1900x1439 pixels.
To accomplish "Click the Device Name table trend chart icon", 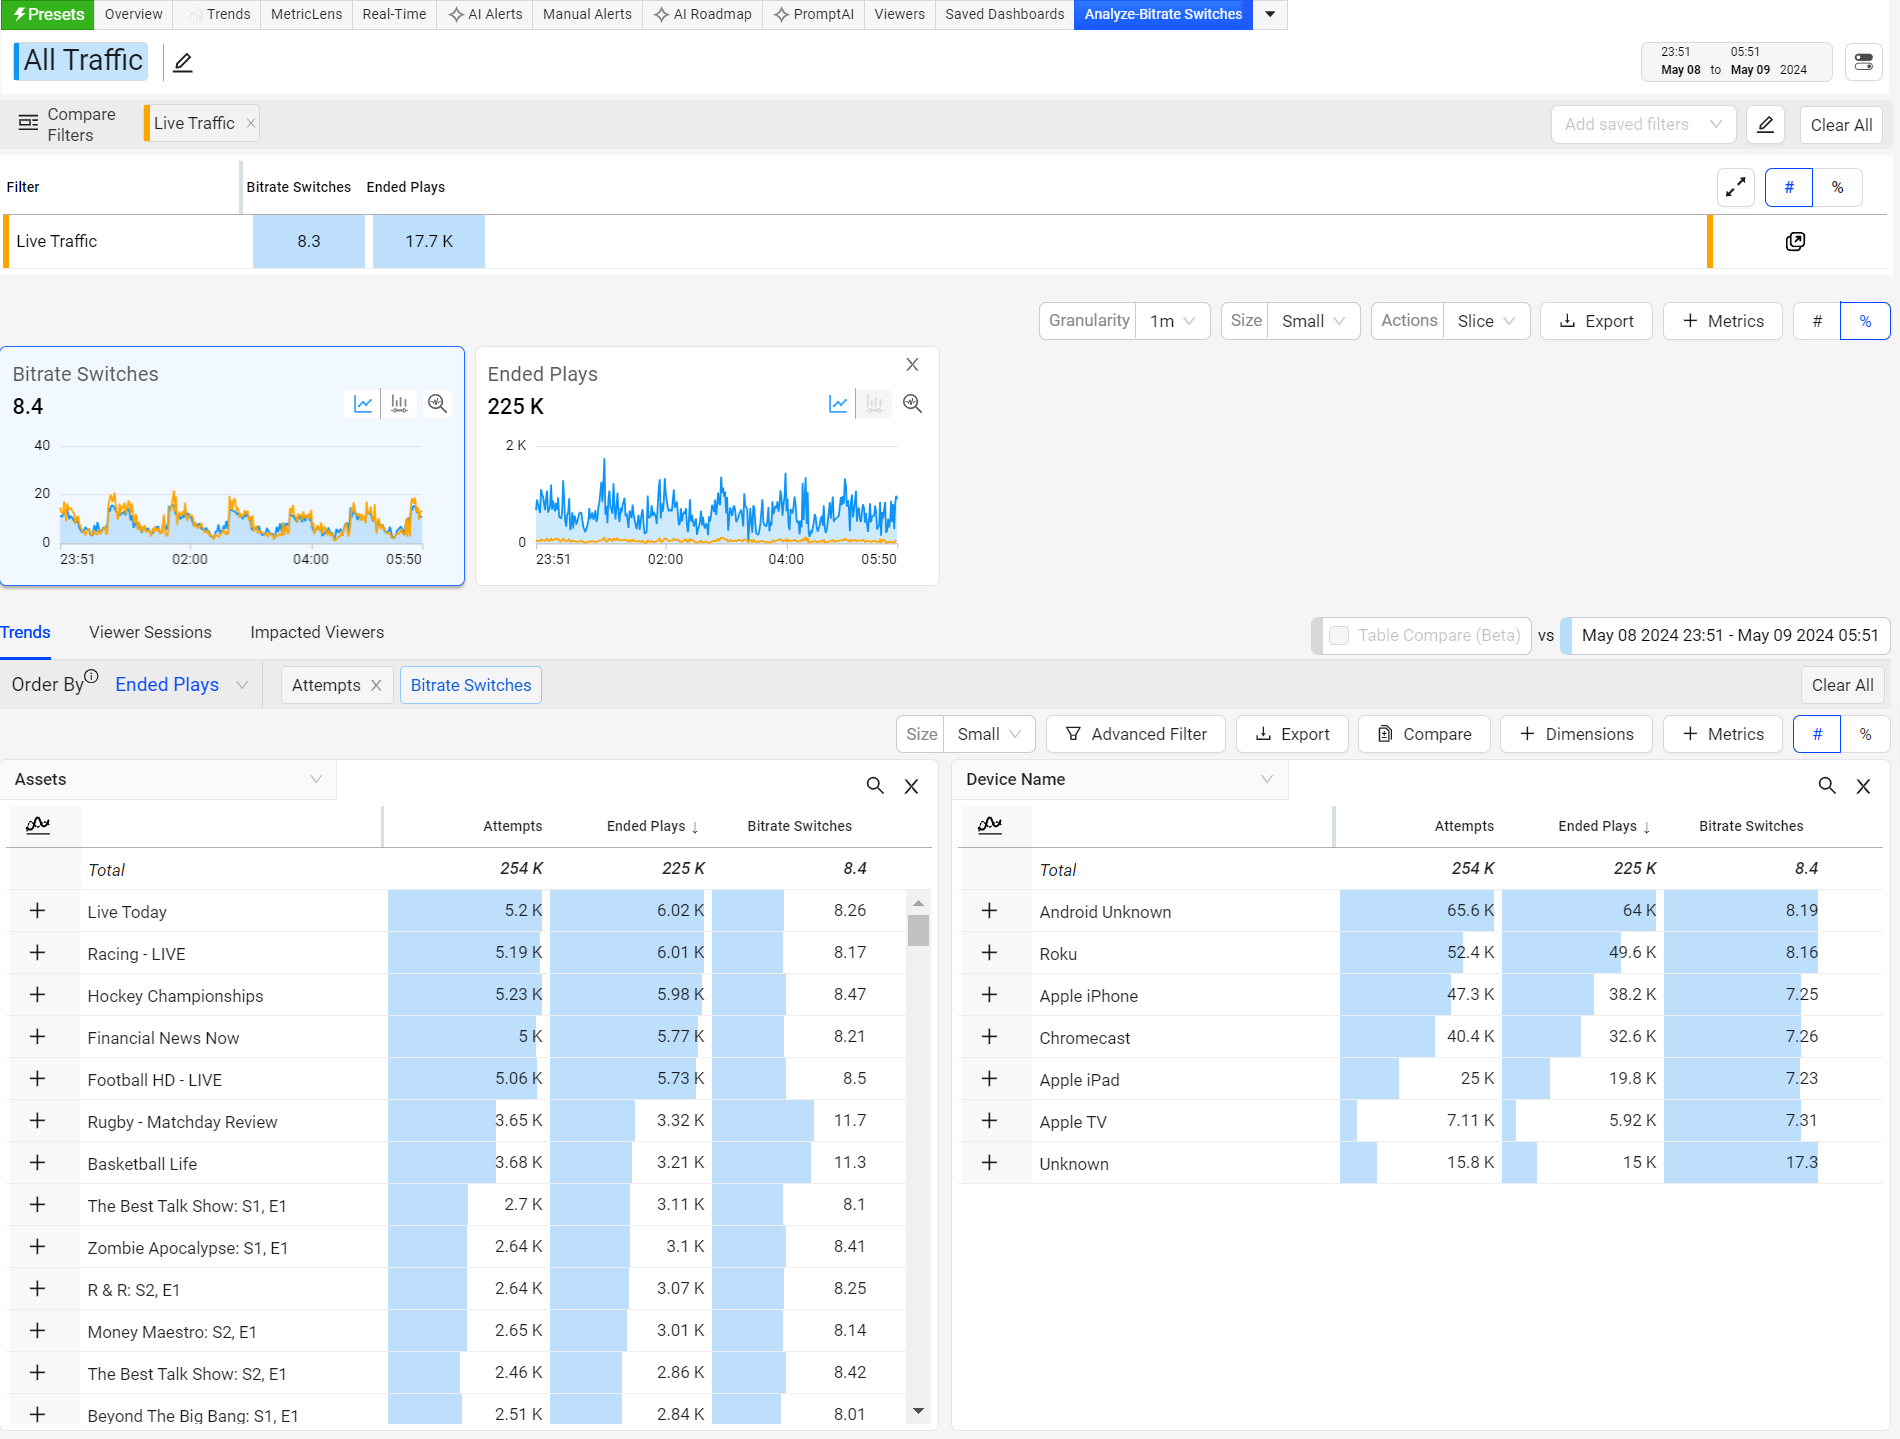I will click(990, 825).
